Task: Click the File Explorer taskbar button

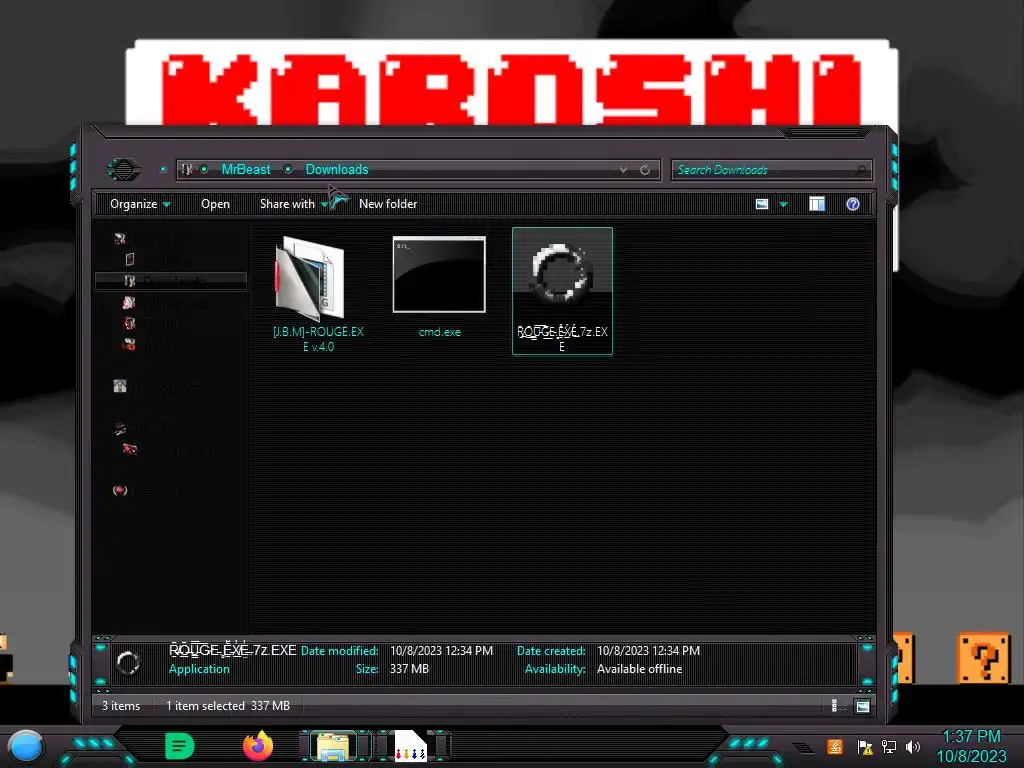Action: 333,746
